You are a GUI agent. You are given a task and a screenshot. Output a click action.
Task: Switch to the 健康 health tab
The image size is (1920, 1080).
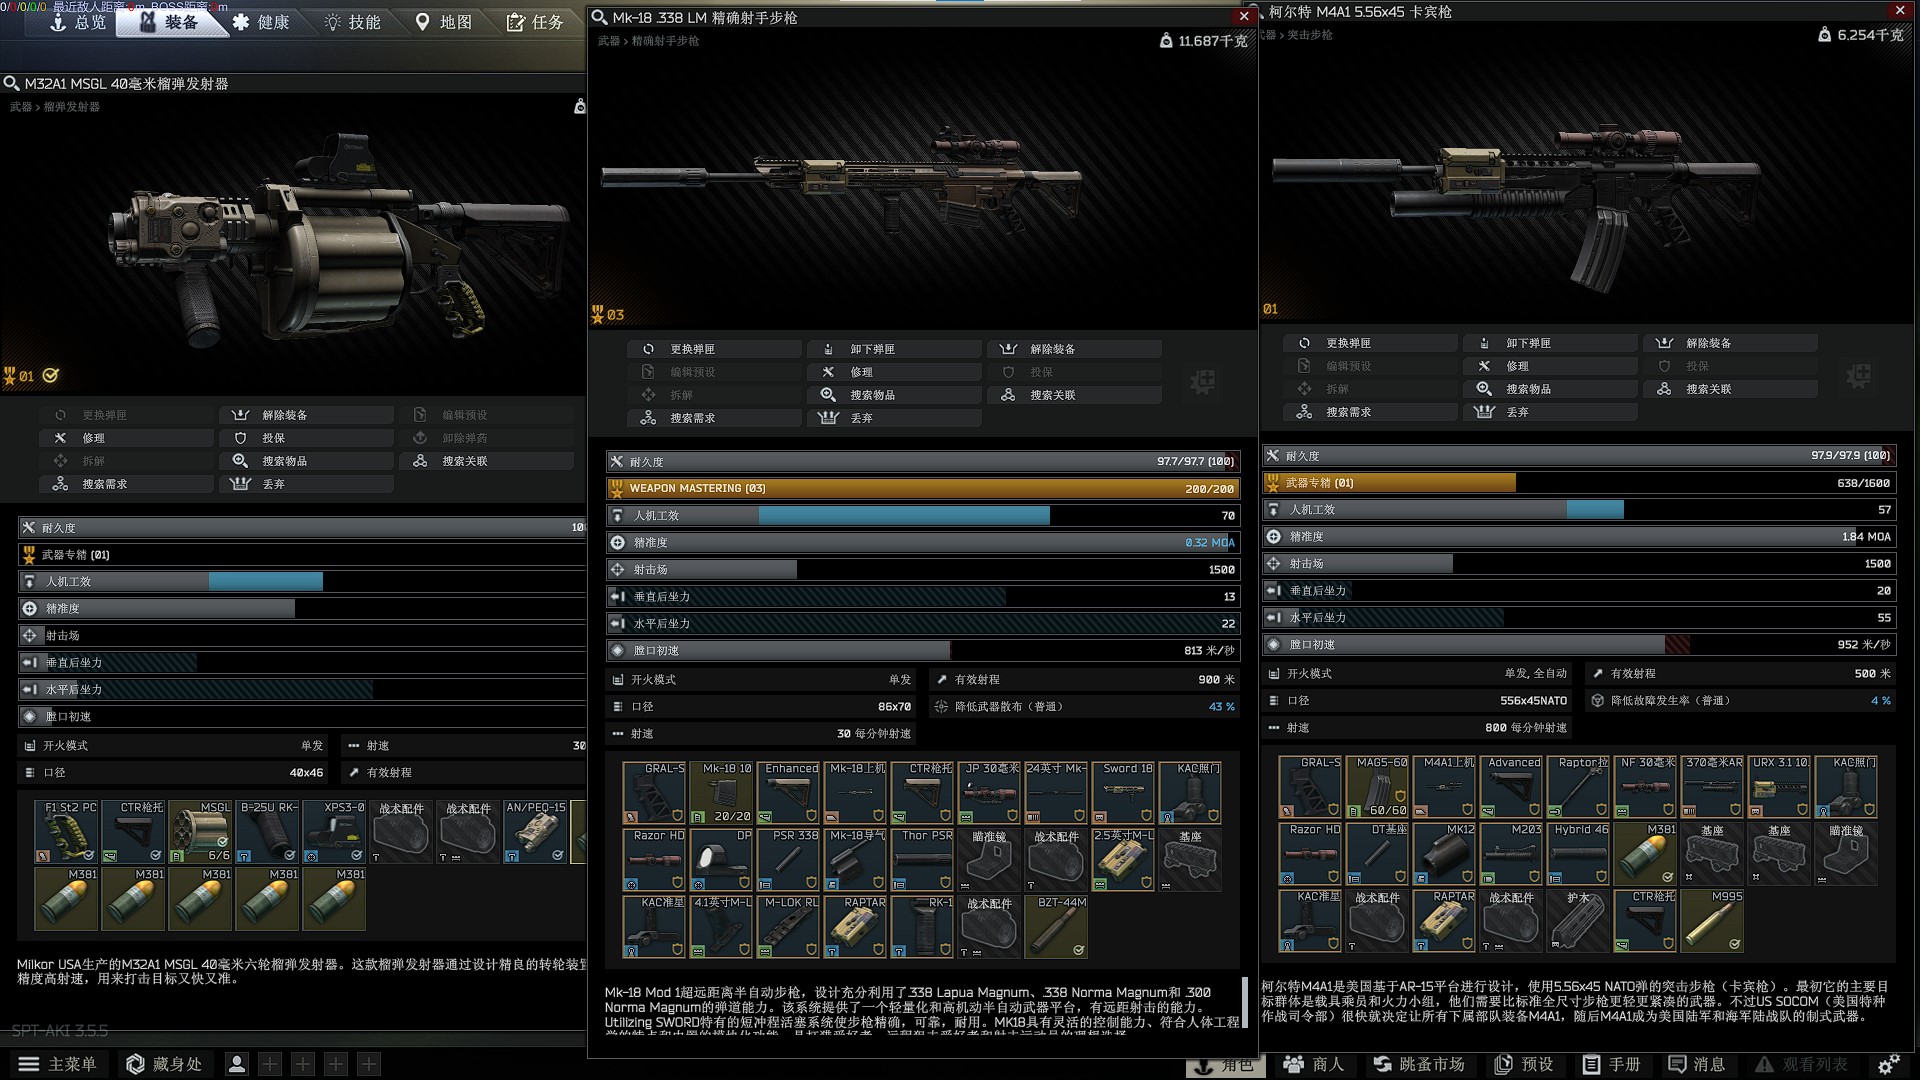click(x=261, y=22)
